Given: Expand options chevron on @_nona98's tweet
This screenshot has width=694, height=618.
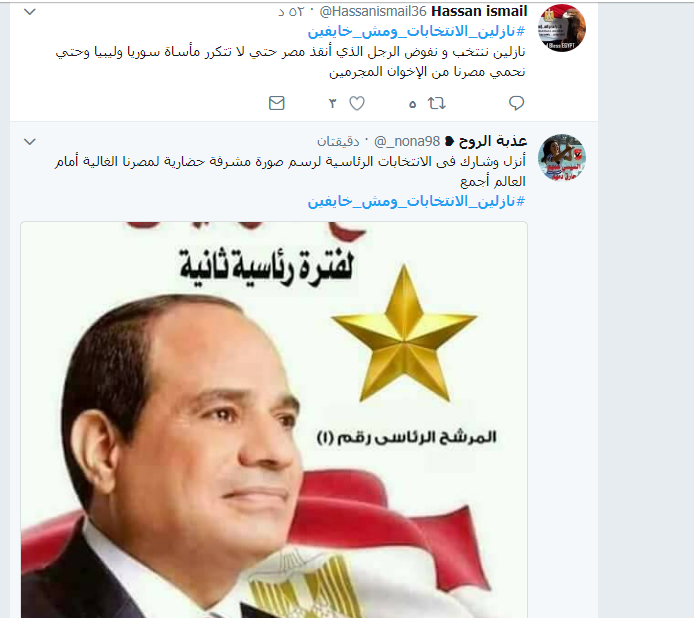Looking at the screenshot, I should coord(30,142).
